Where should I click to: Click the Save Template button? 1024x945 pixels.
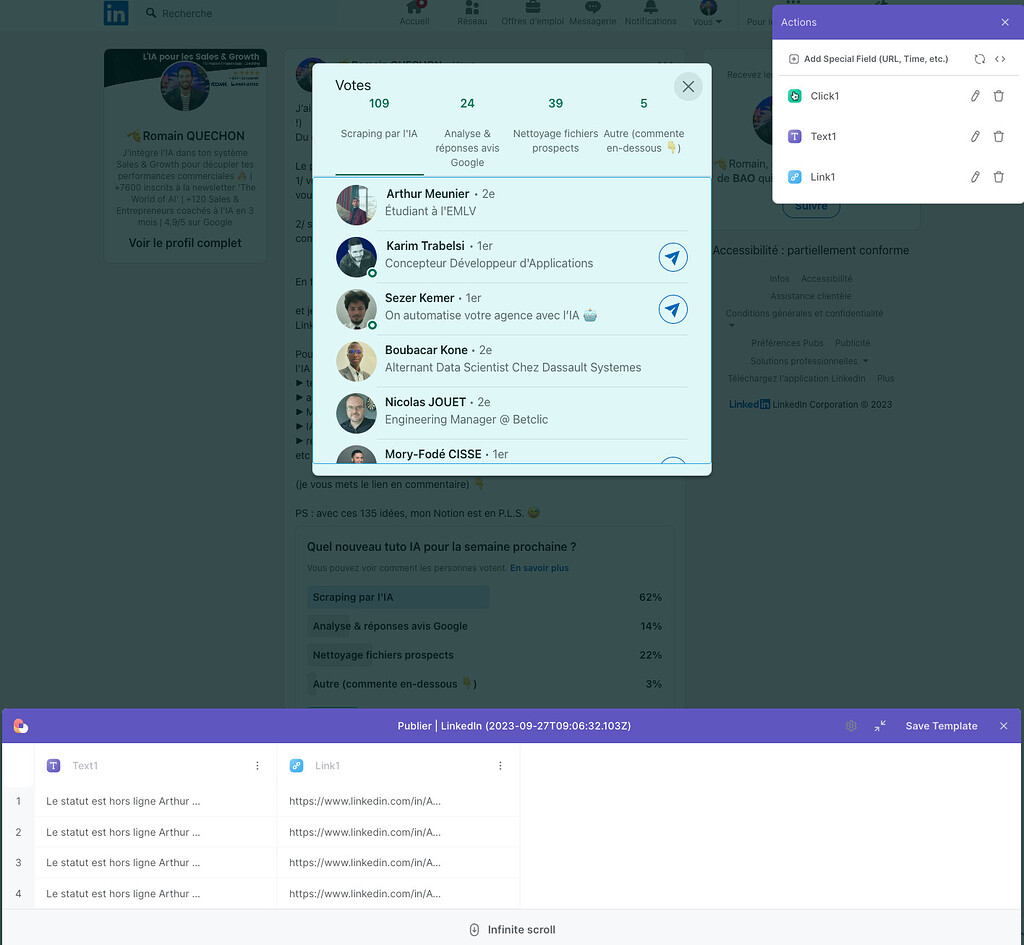point(941,726)
